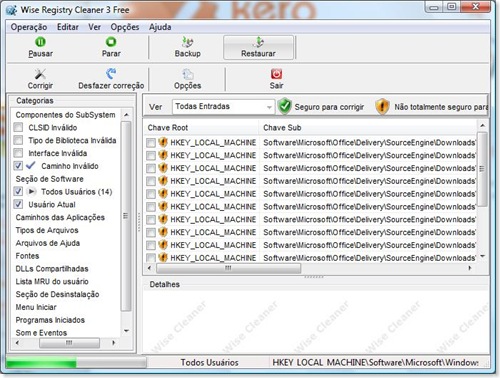
Task: Click the Chave Sub column header
Action: click(x=368, y=128)
